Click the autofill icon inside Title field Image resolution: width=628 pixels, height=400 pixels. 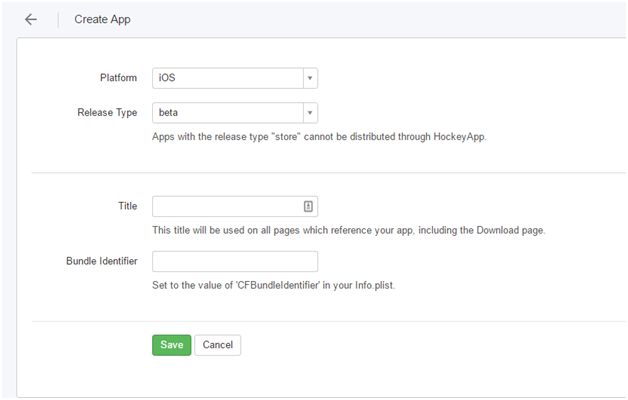point(308,206)
